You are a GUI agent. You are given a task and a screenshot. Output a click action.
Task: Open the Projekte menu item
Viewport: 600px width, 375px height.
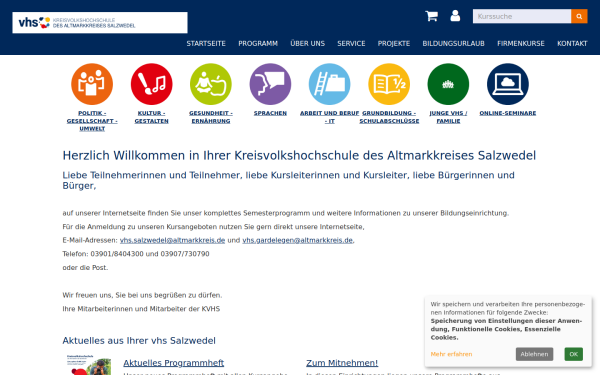coord(394,44)
